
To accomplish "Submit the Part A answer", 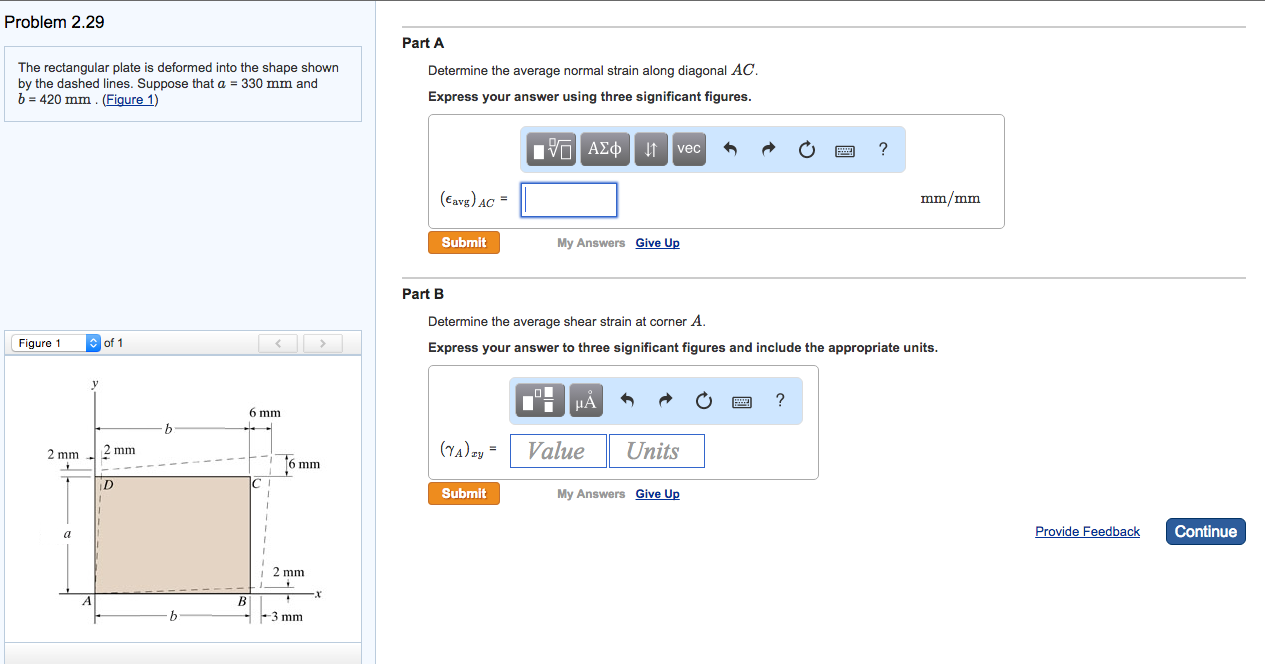I will (x=464, y=243).
